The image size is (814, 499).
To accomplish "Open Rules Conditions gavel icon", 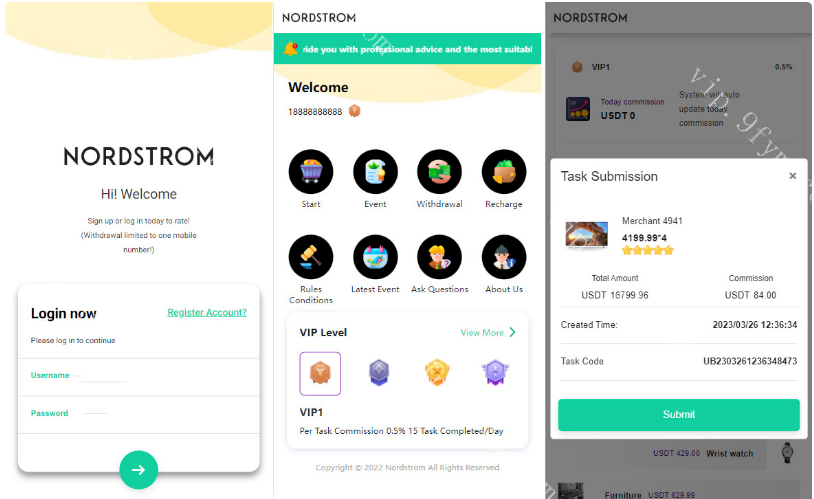I will coord(311,257).
